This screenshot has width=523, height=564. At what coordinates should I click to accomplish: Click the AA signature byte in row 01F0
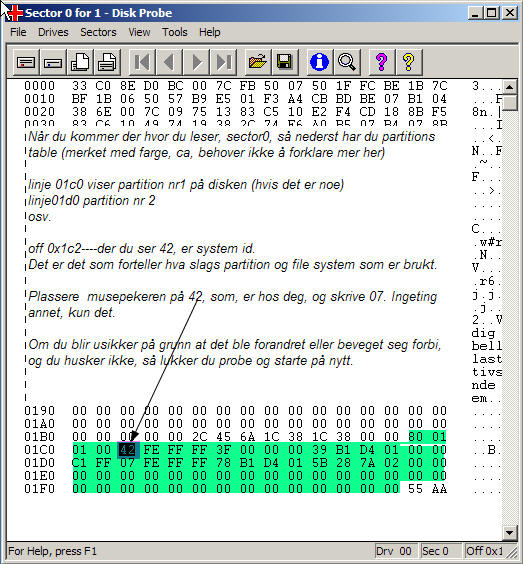click(x=439, y=489)
